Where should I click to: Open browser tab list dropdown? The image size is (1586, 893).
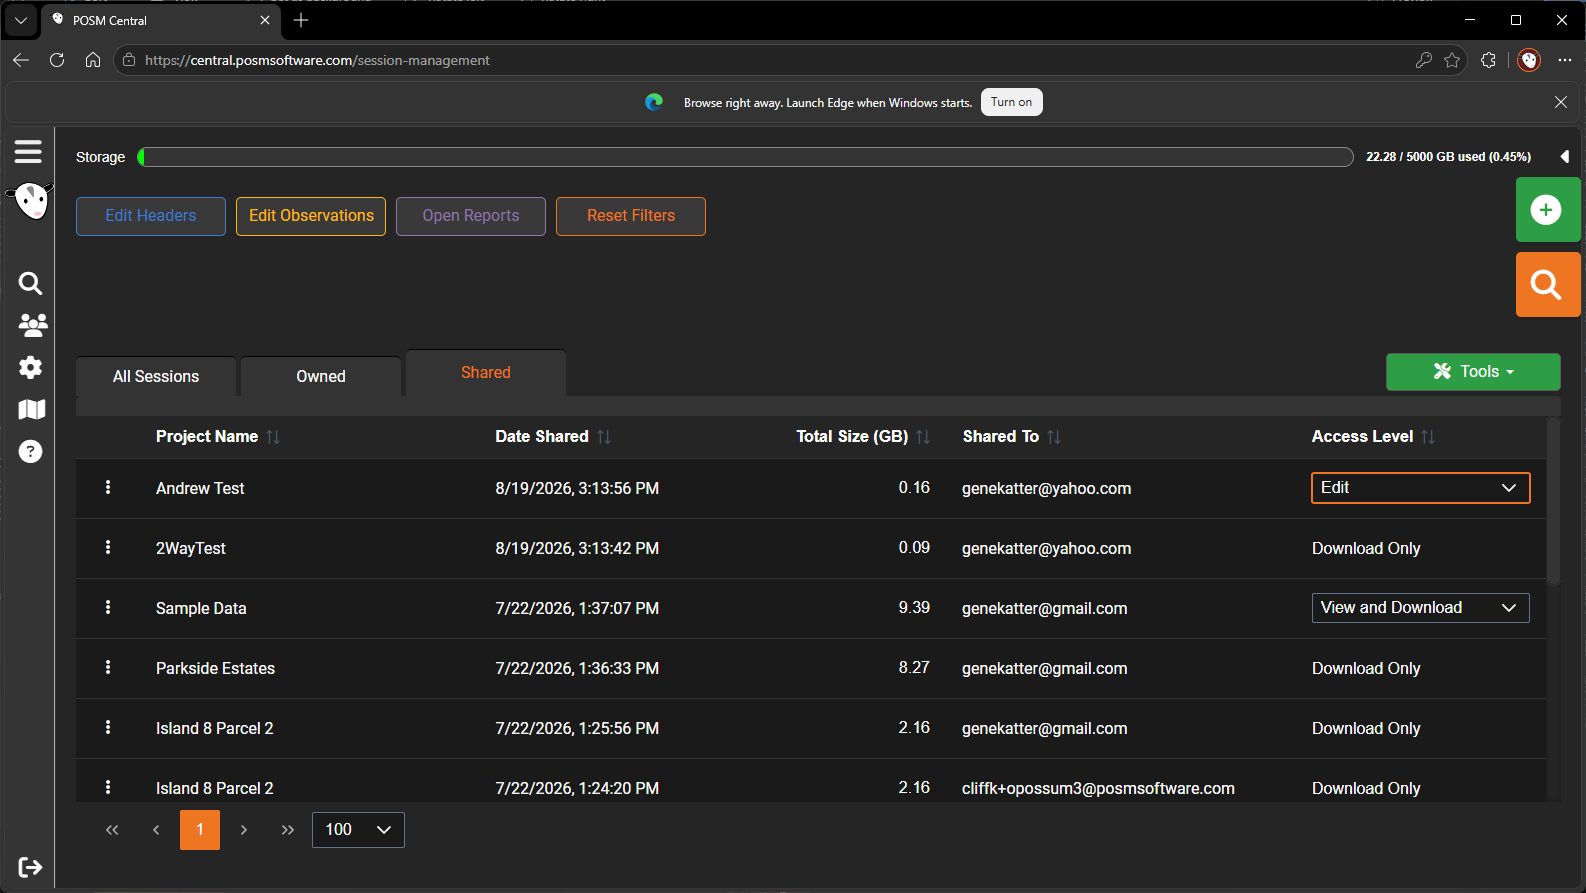pyautogui.click(x=20, y=20)
